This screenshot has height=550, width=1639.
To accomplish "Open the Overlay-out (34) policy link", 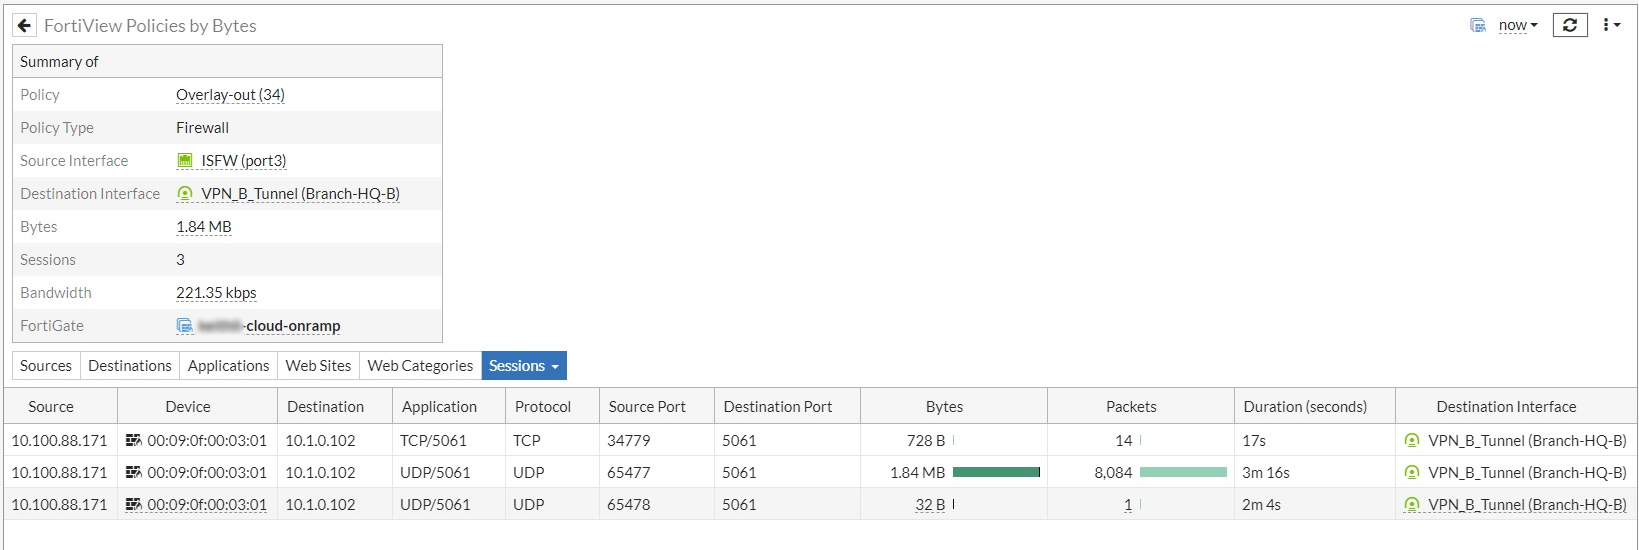I will pyautogui.click(x=230, y=95).
